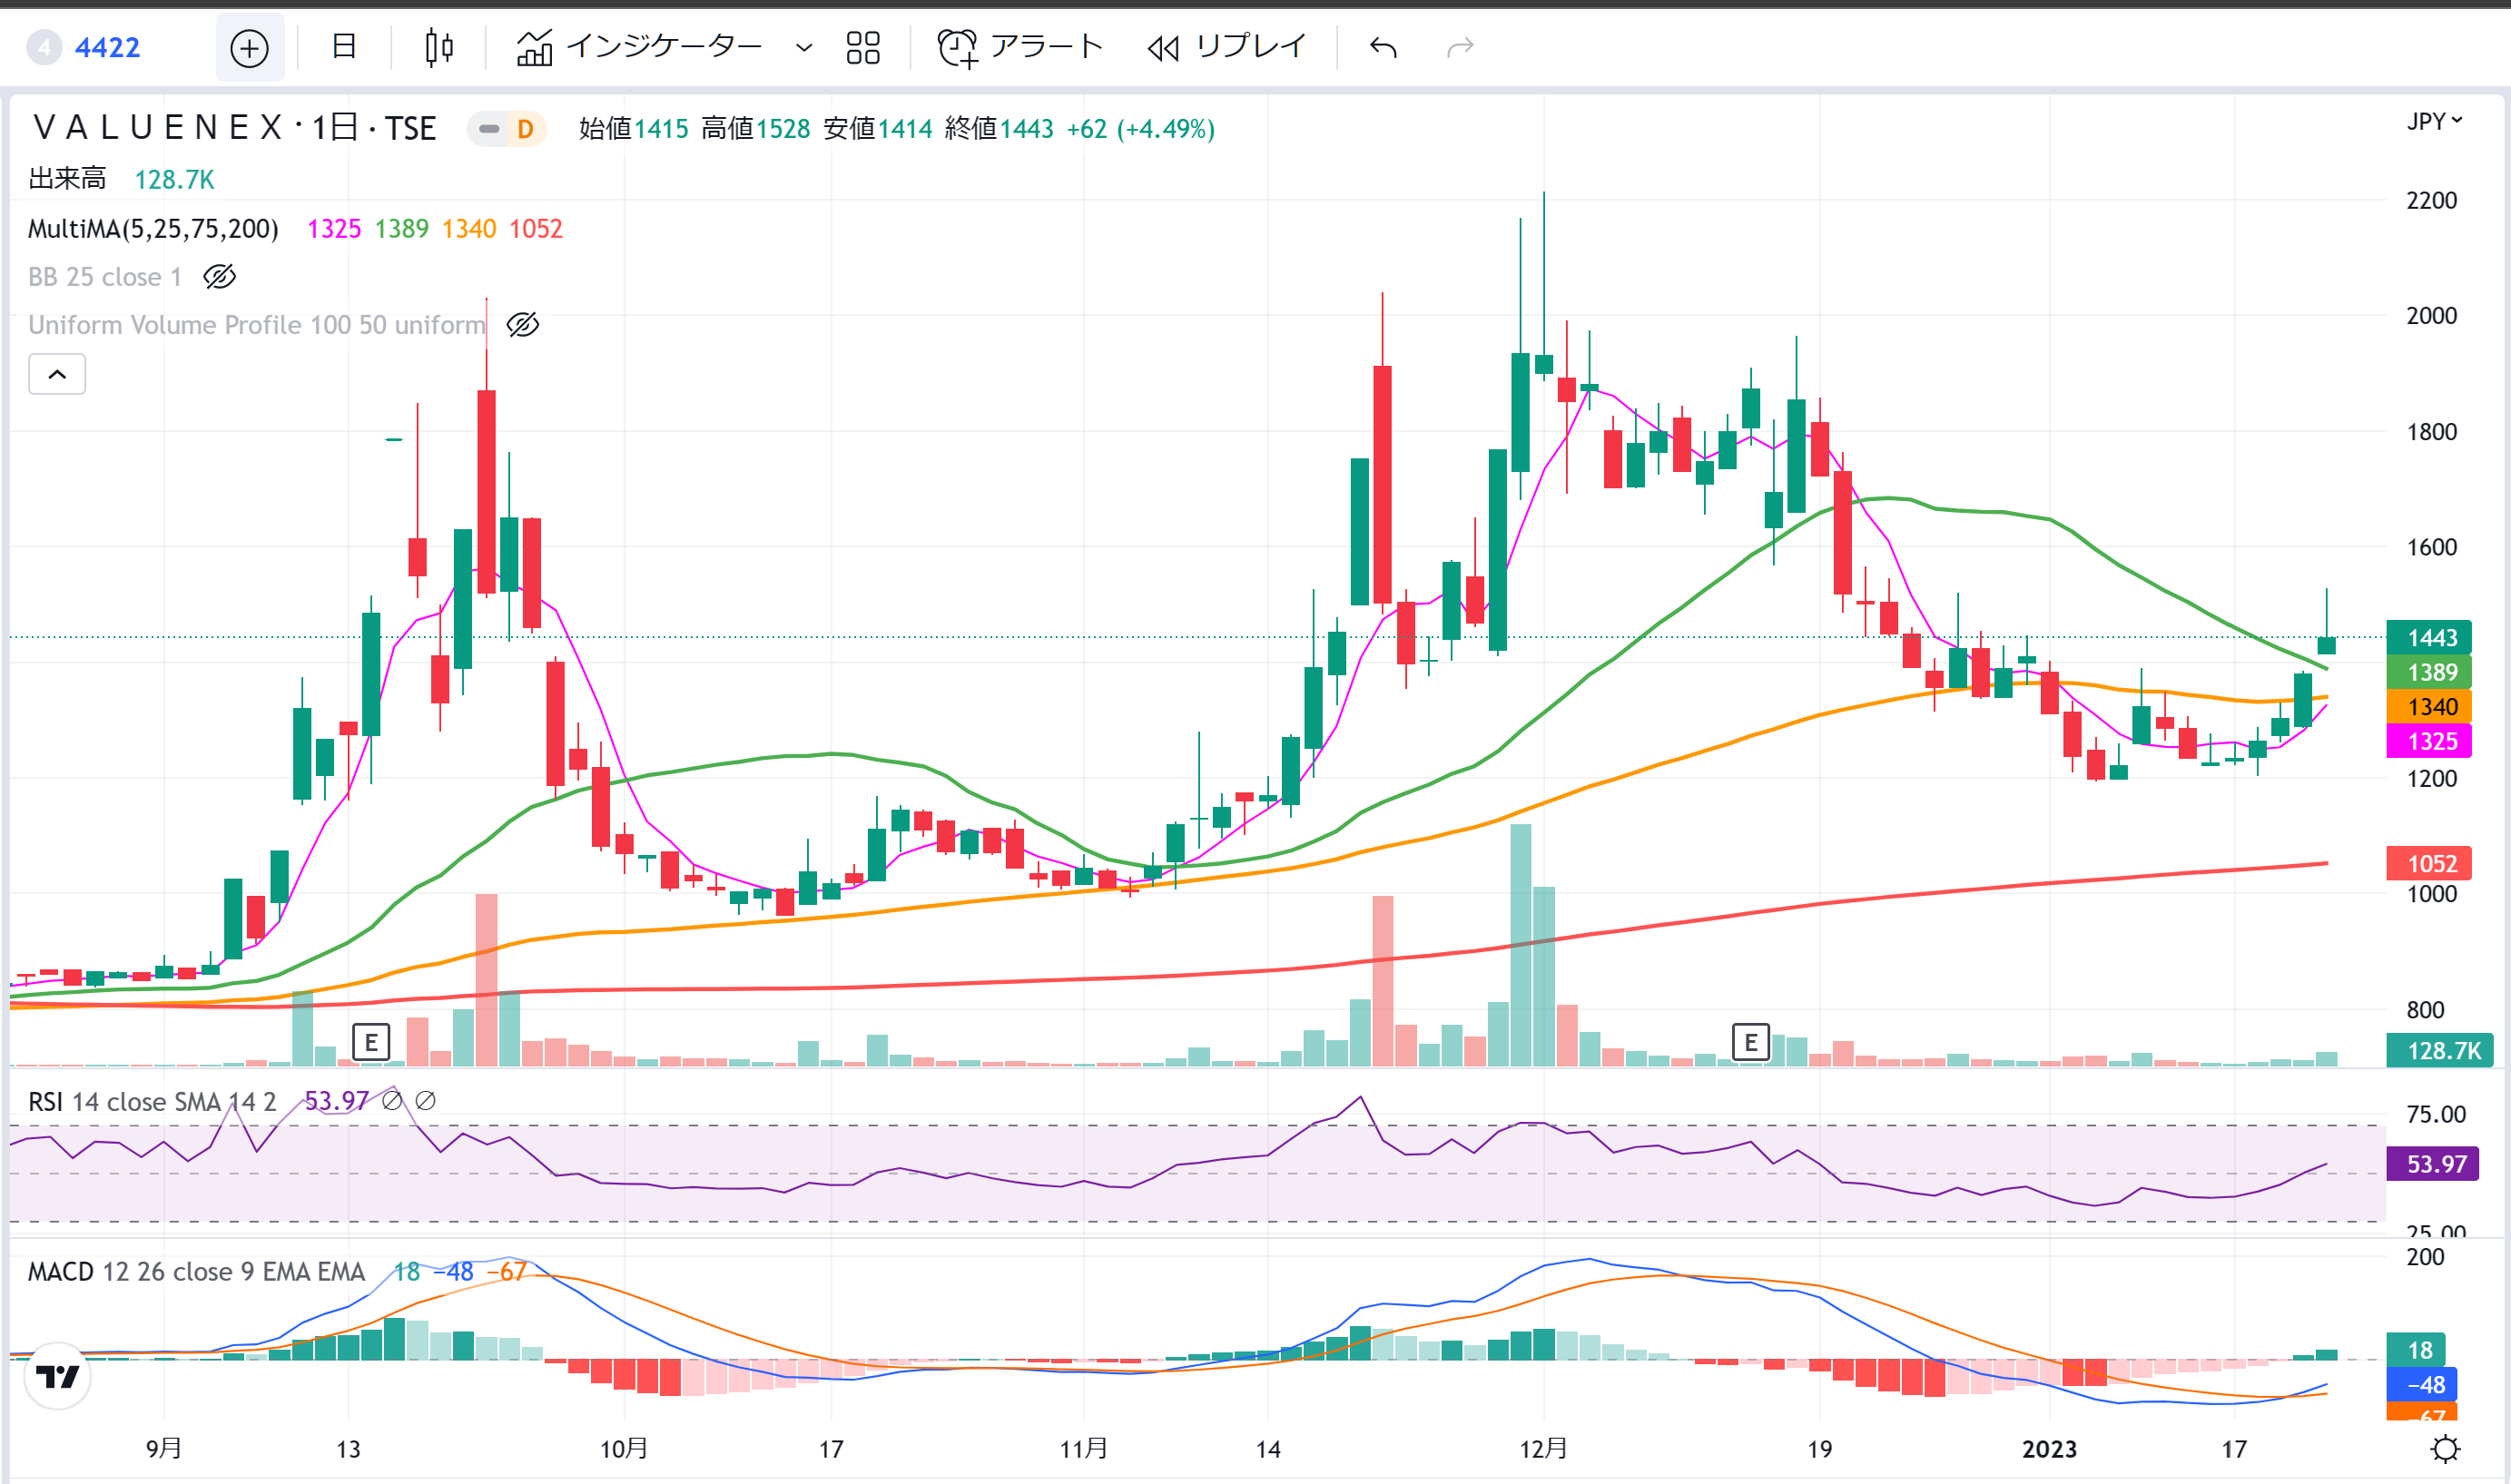The width and height of the screenshot is (2511, 1484).
Task: Add a symbol to compare with the plus icon
Action: [249, 48]
